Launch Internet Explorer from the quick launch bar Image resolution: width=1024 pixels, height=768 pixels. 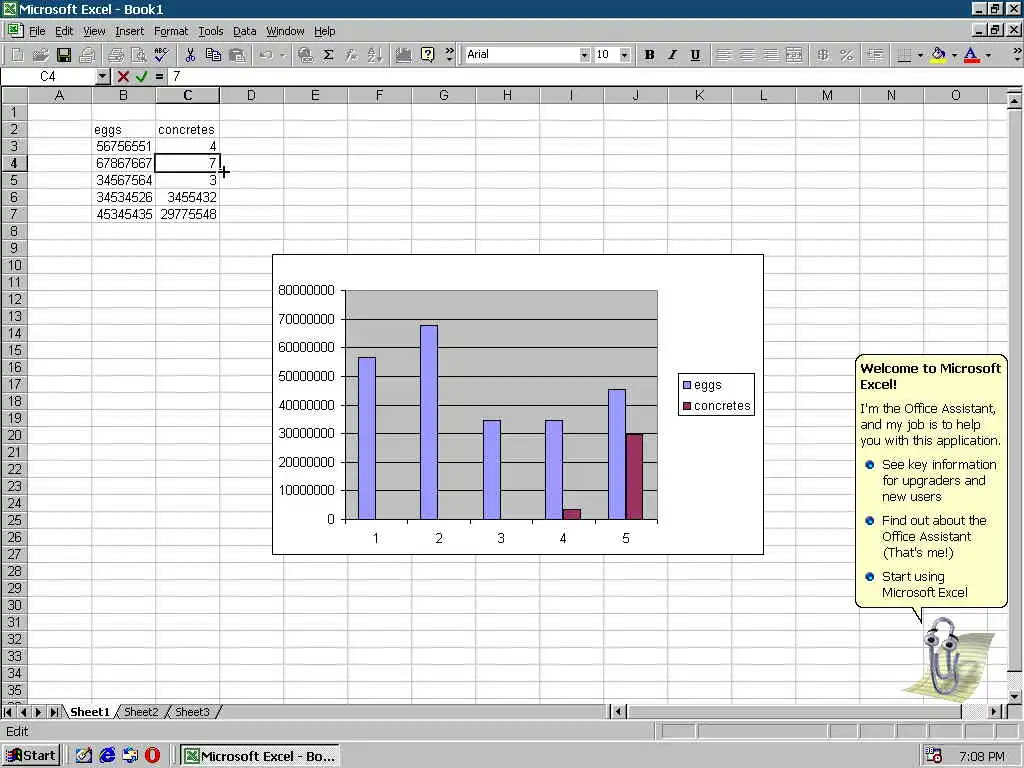[107, 756]
